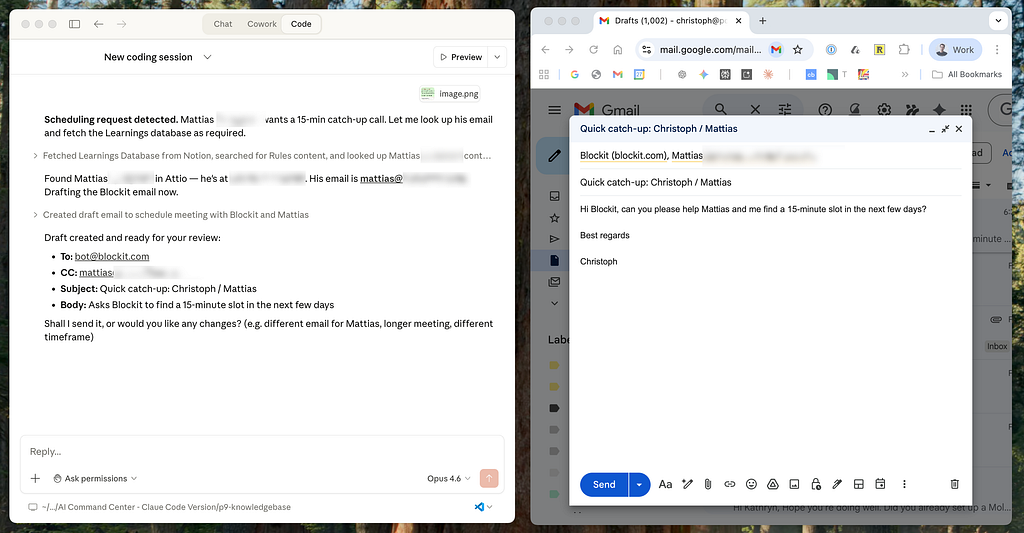Click the plus attach button in Claude
This screenshot has height=533, width=1024.
tap(35, 479)
